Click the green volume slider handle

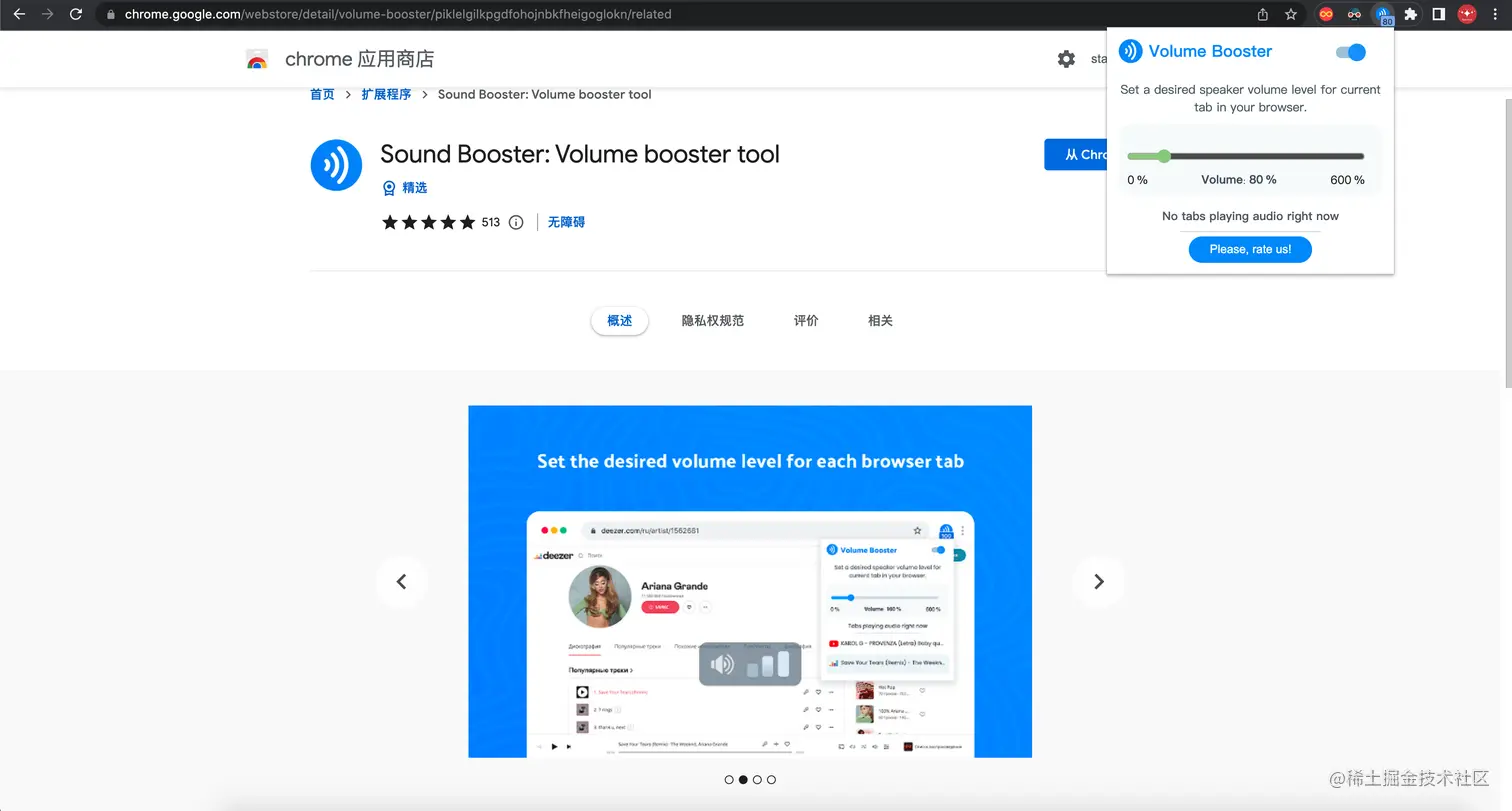tap(1164, 156)
